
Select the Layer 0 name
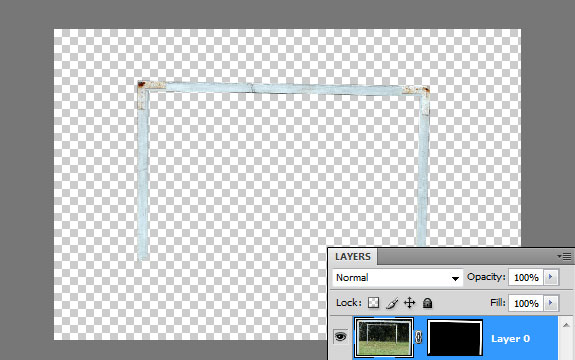pos(510,339)
